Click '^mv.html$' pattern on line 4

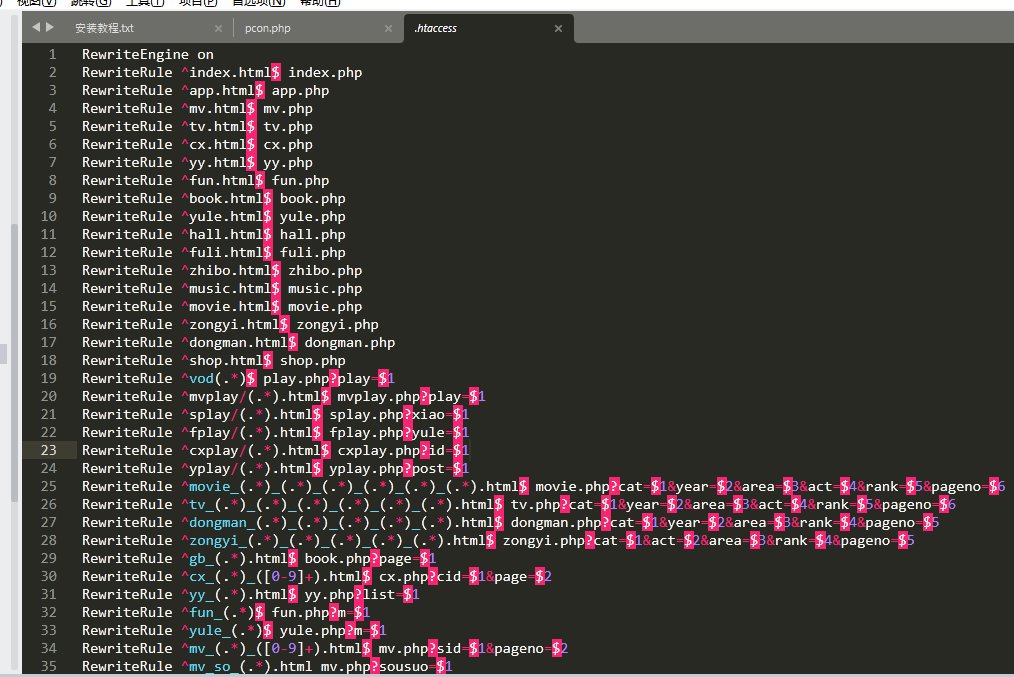[x=218, y=109]
